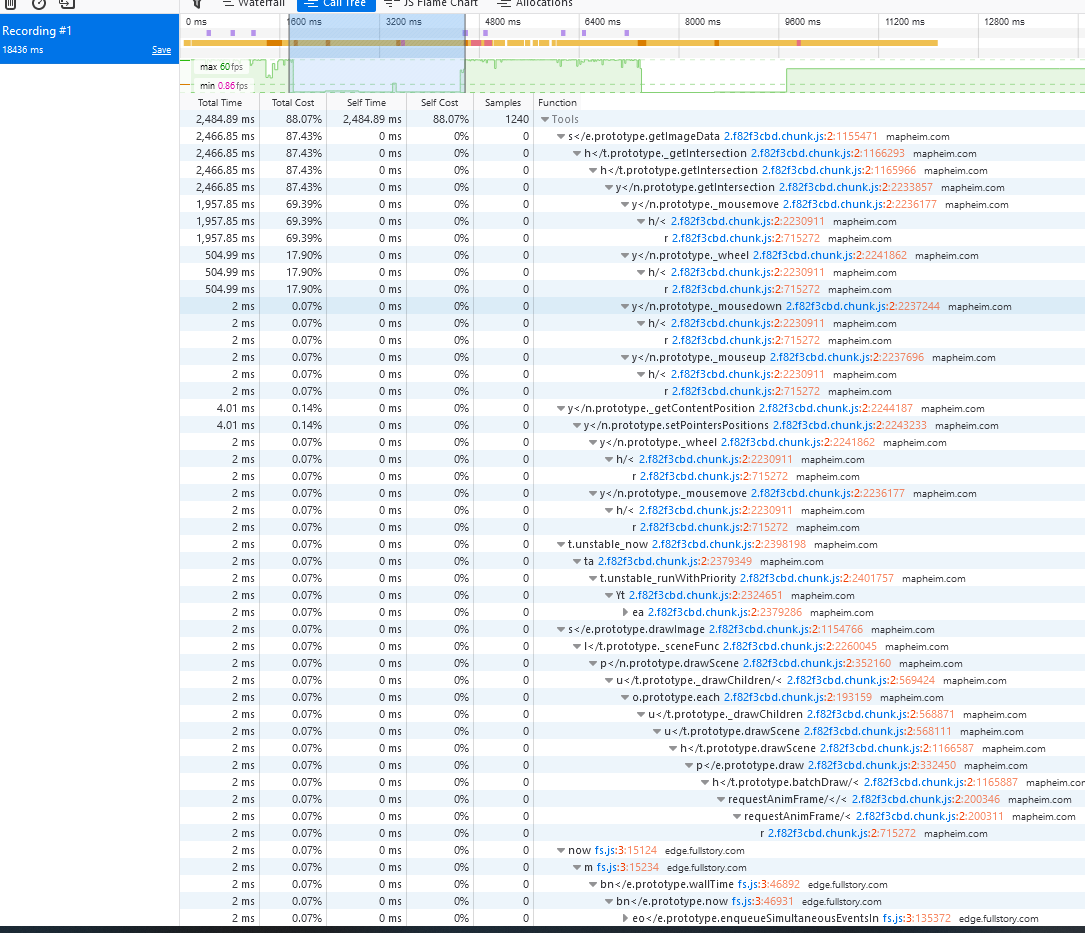Sort results by the Total Time column
The height and width of the screenshot is (933, 1085).
[x=220, y=102]
